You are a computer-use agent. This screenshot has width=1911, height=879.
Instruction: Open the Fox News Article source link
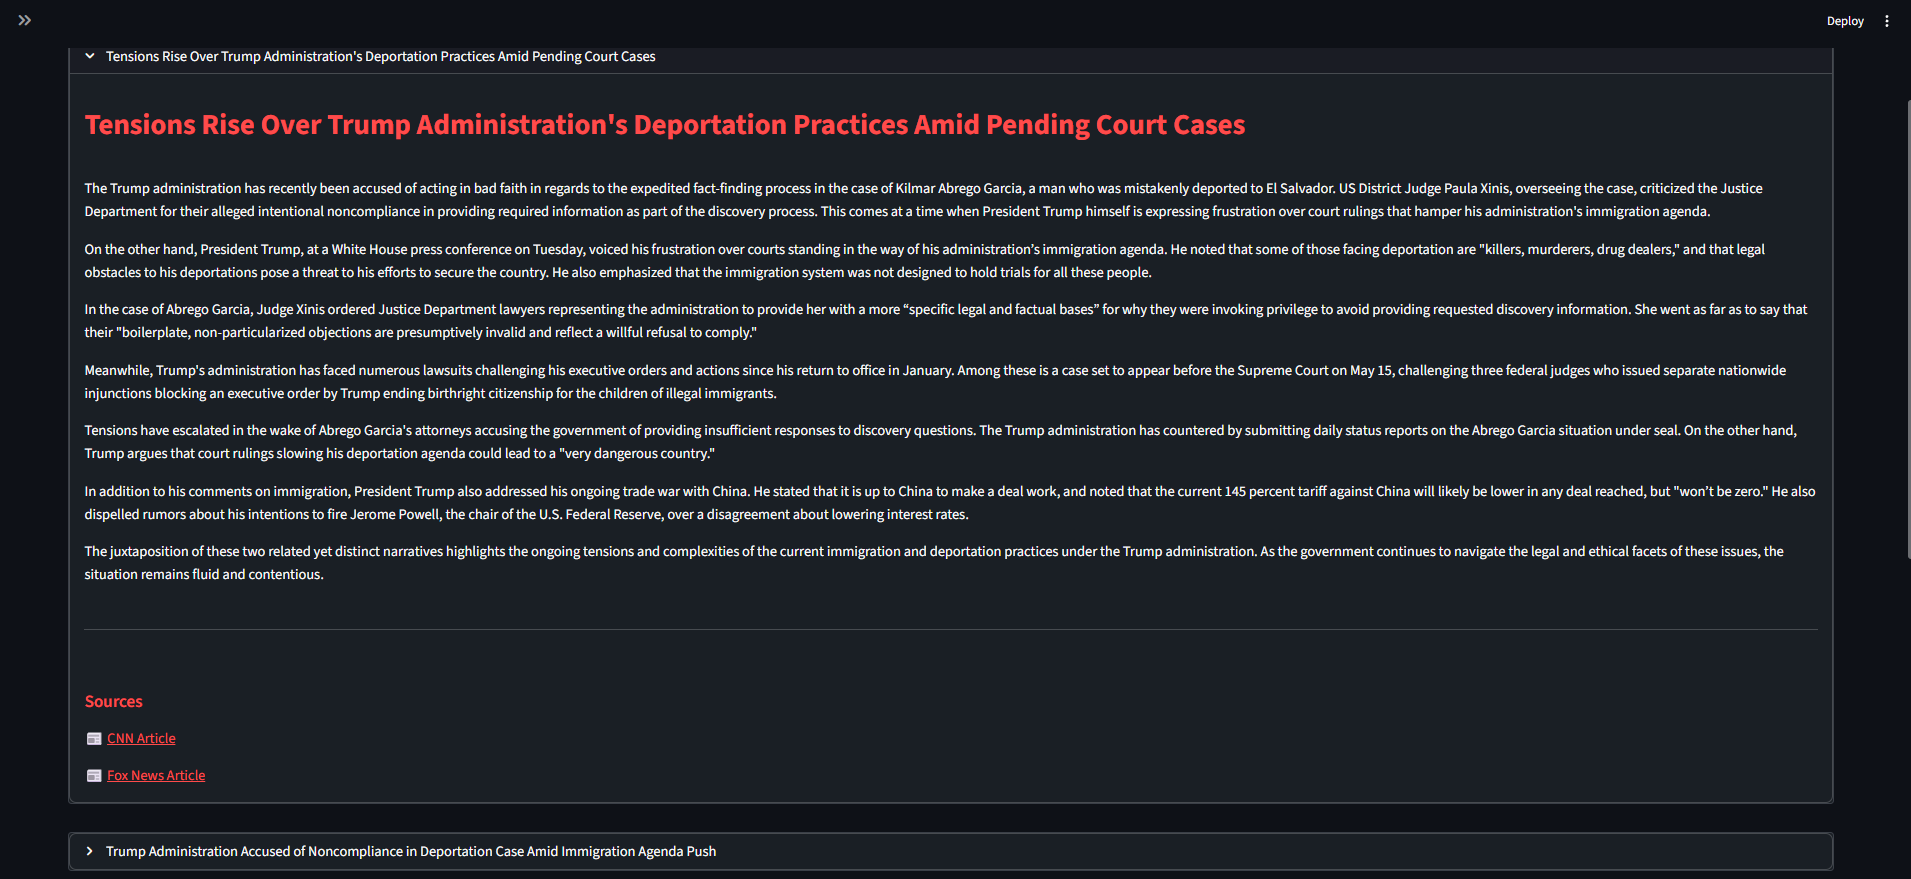[156, 776]
